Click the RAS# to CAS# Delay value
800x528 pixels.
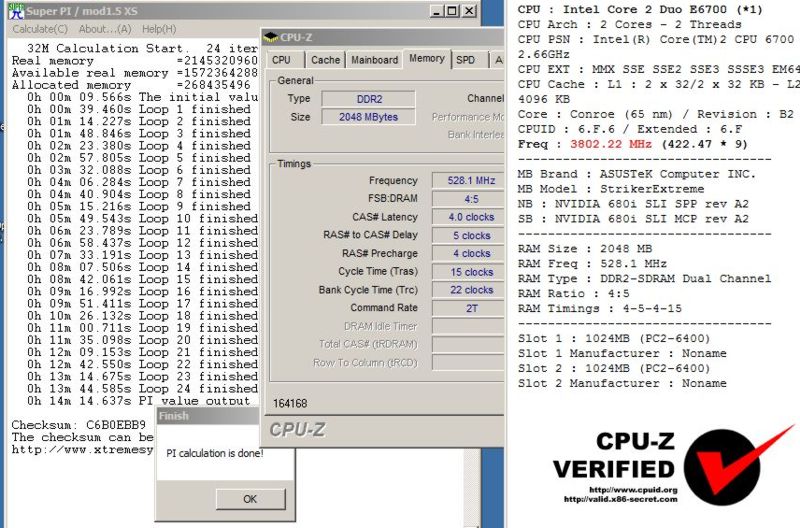coord(468,235)
